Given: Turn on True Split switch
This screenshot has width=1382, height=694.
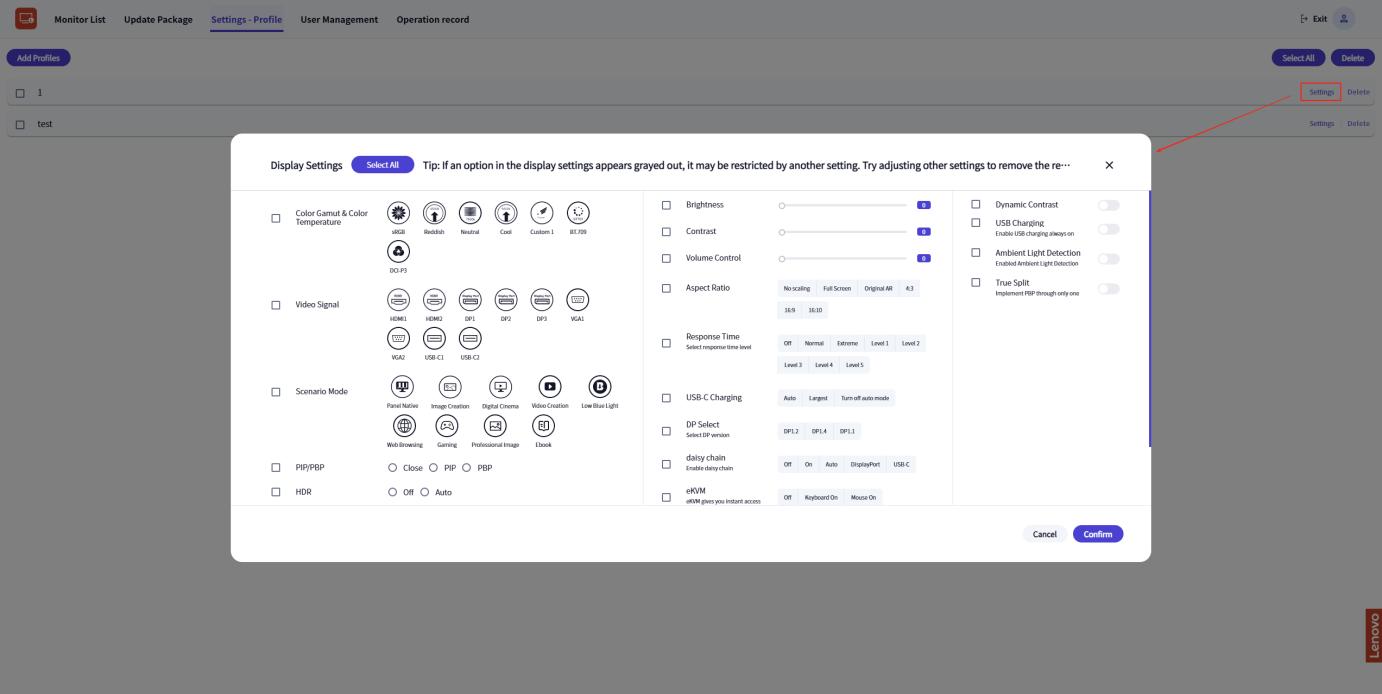Looking at the screenshot, I should tap(1108, 288).
